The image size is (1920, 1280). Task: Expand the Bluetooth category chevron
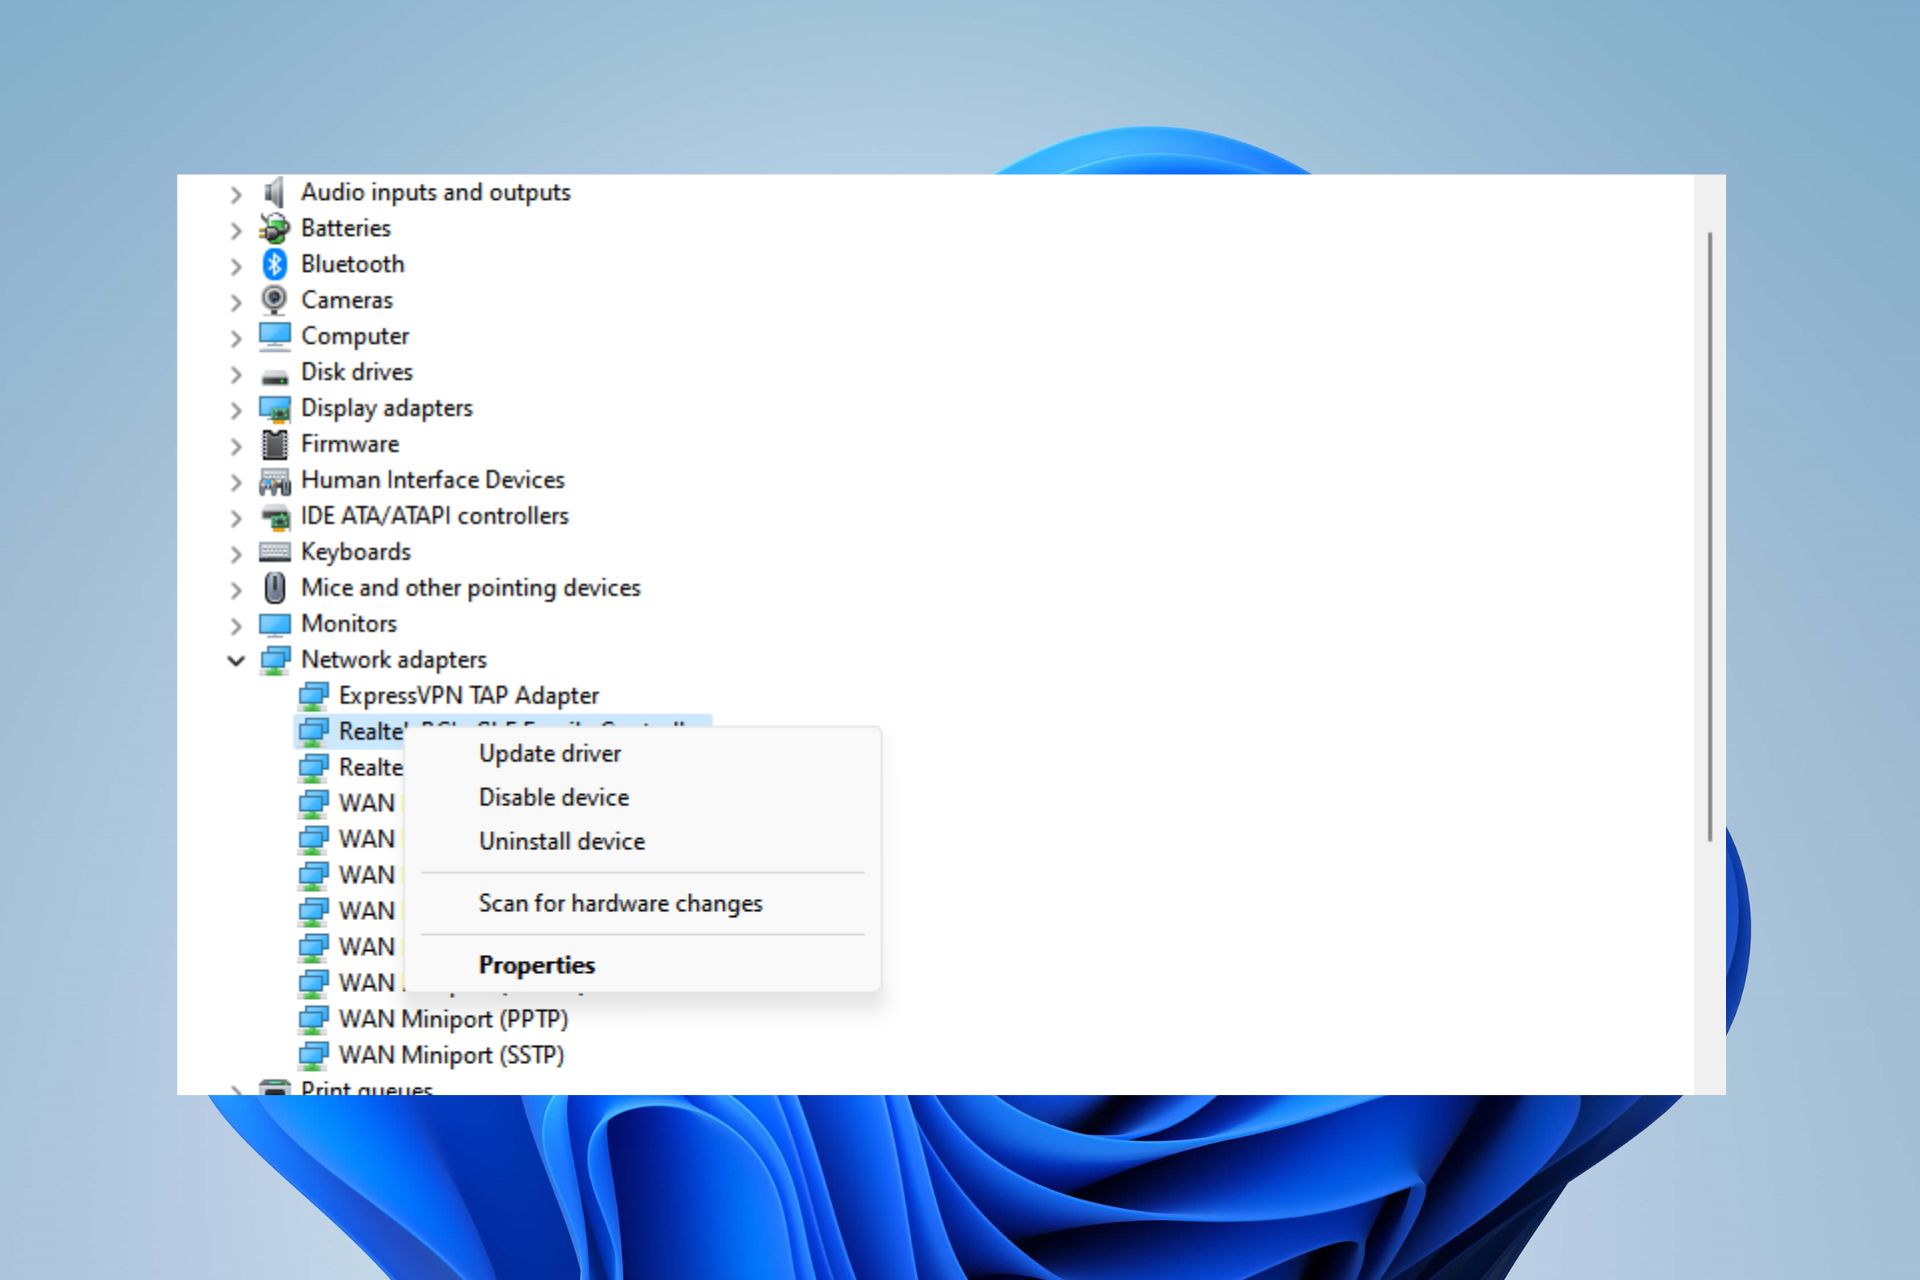[x=236, y=266]
